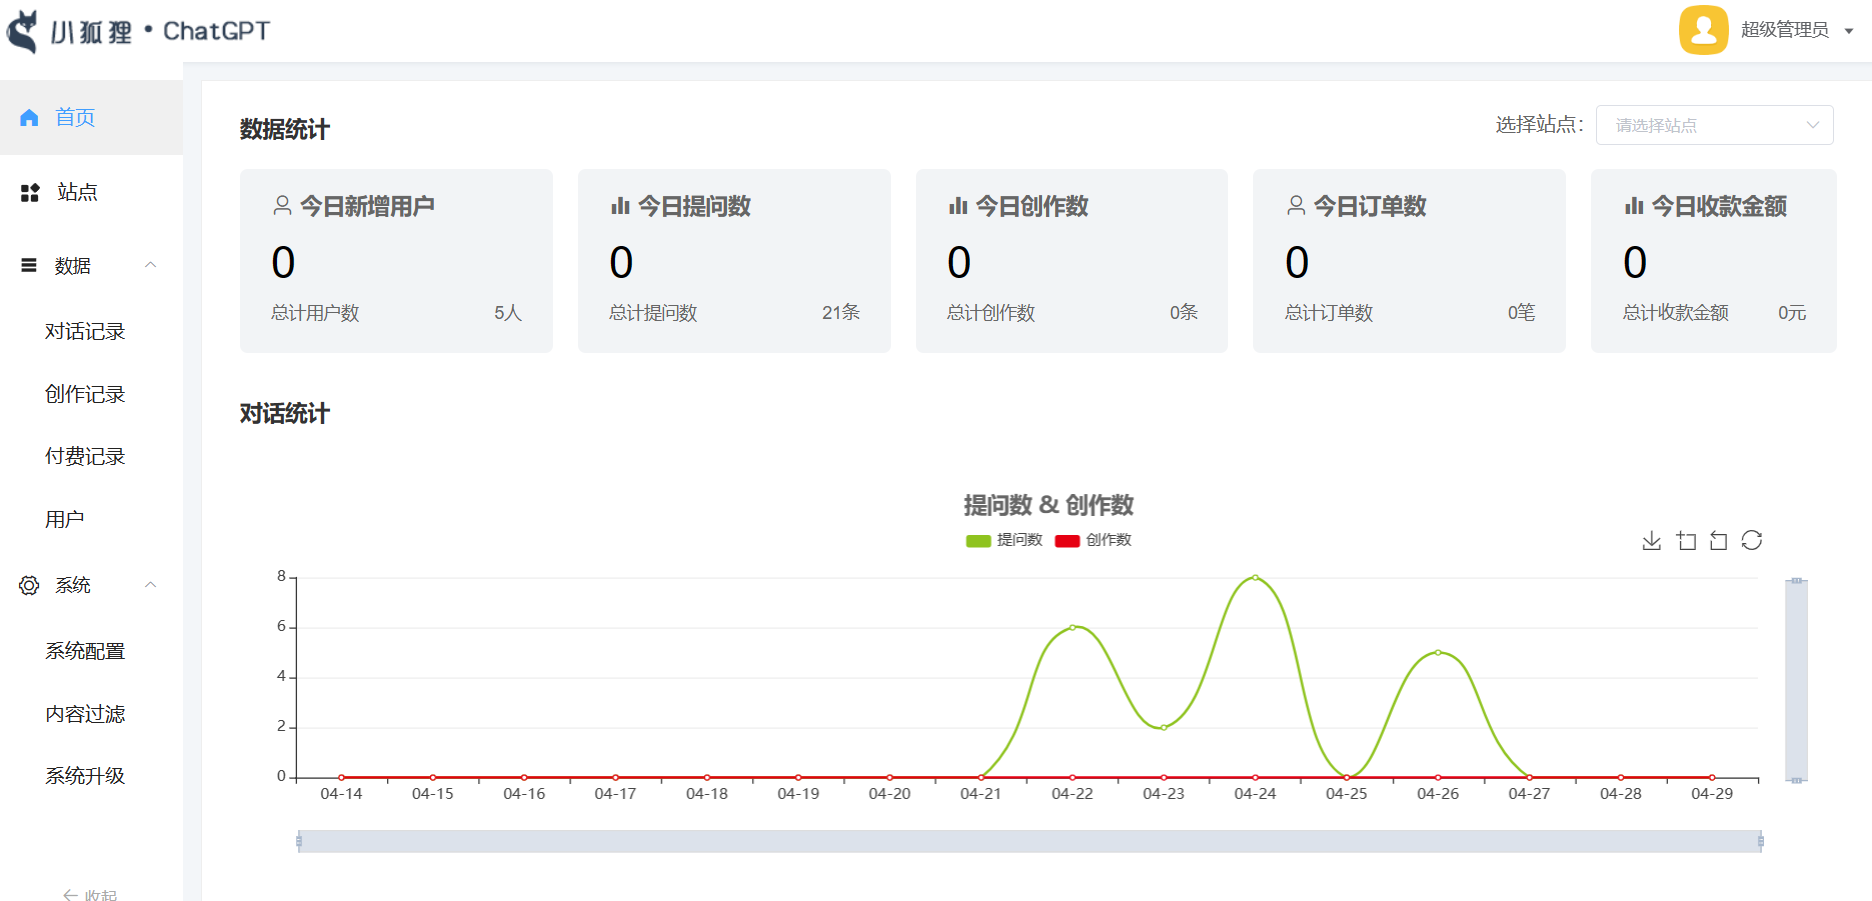This screenshot has height=901, width=1872.
Task: Open the 系统配置 page
Action: tap(85, 651)
